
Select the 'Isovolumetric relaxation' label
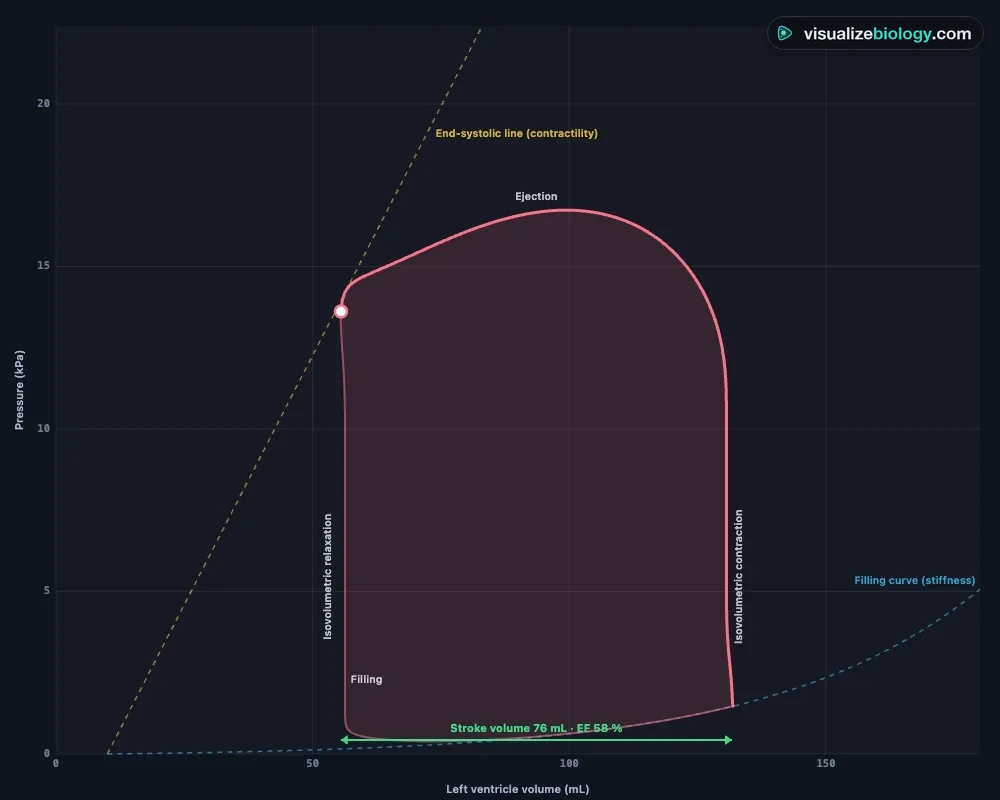pos(328,577)
